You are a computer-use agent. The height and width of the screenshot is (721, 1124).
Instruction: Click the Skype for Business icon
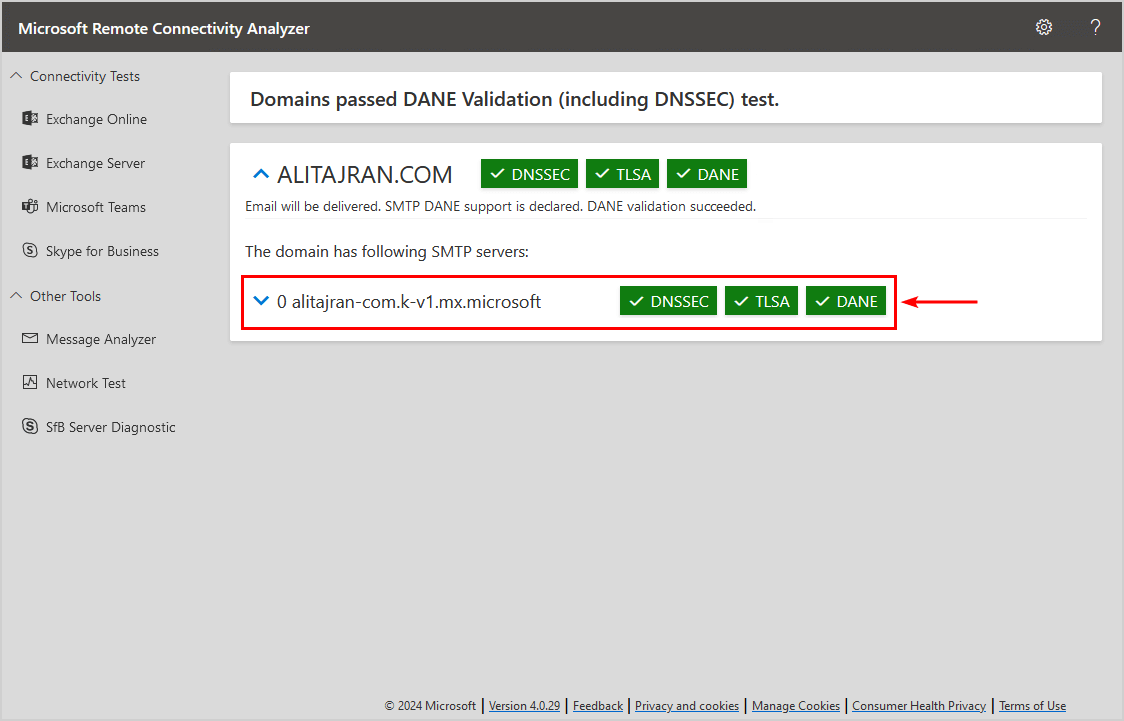(30, 250)
